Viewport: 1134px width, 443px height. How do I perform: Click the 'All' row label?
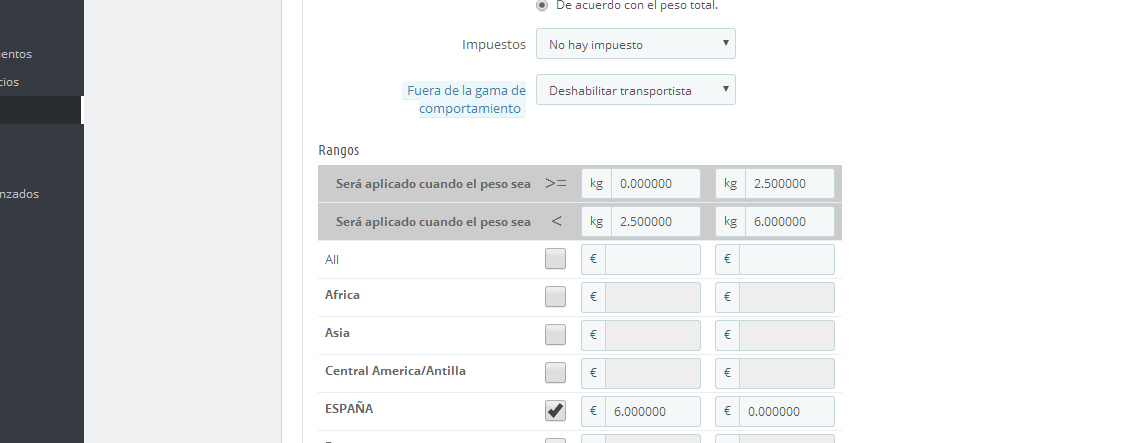(332, 259)
